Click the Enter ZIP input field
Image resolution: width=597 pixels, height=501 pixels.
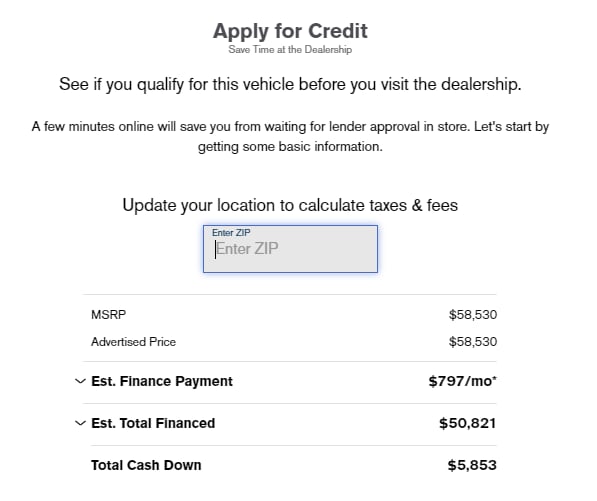pyautogui.click(x=290, y=249)
